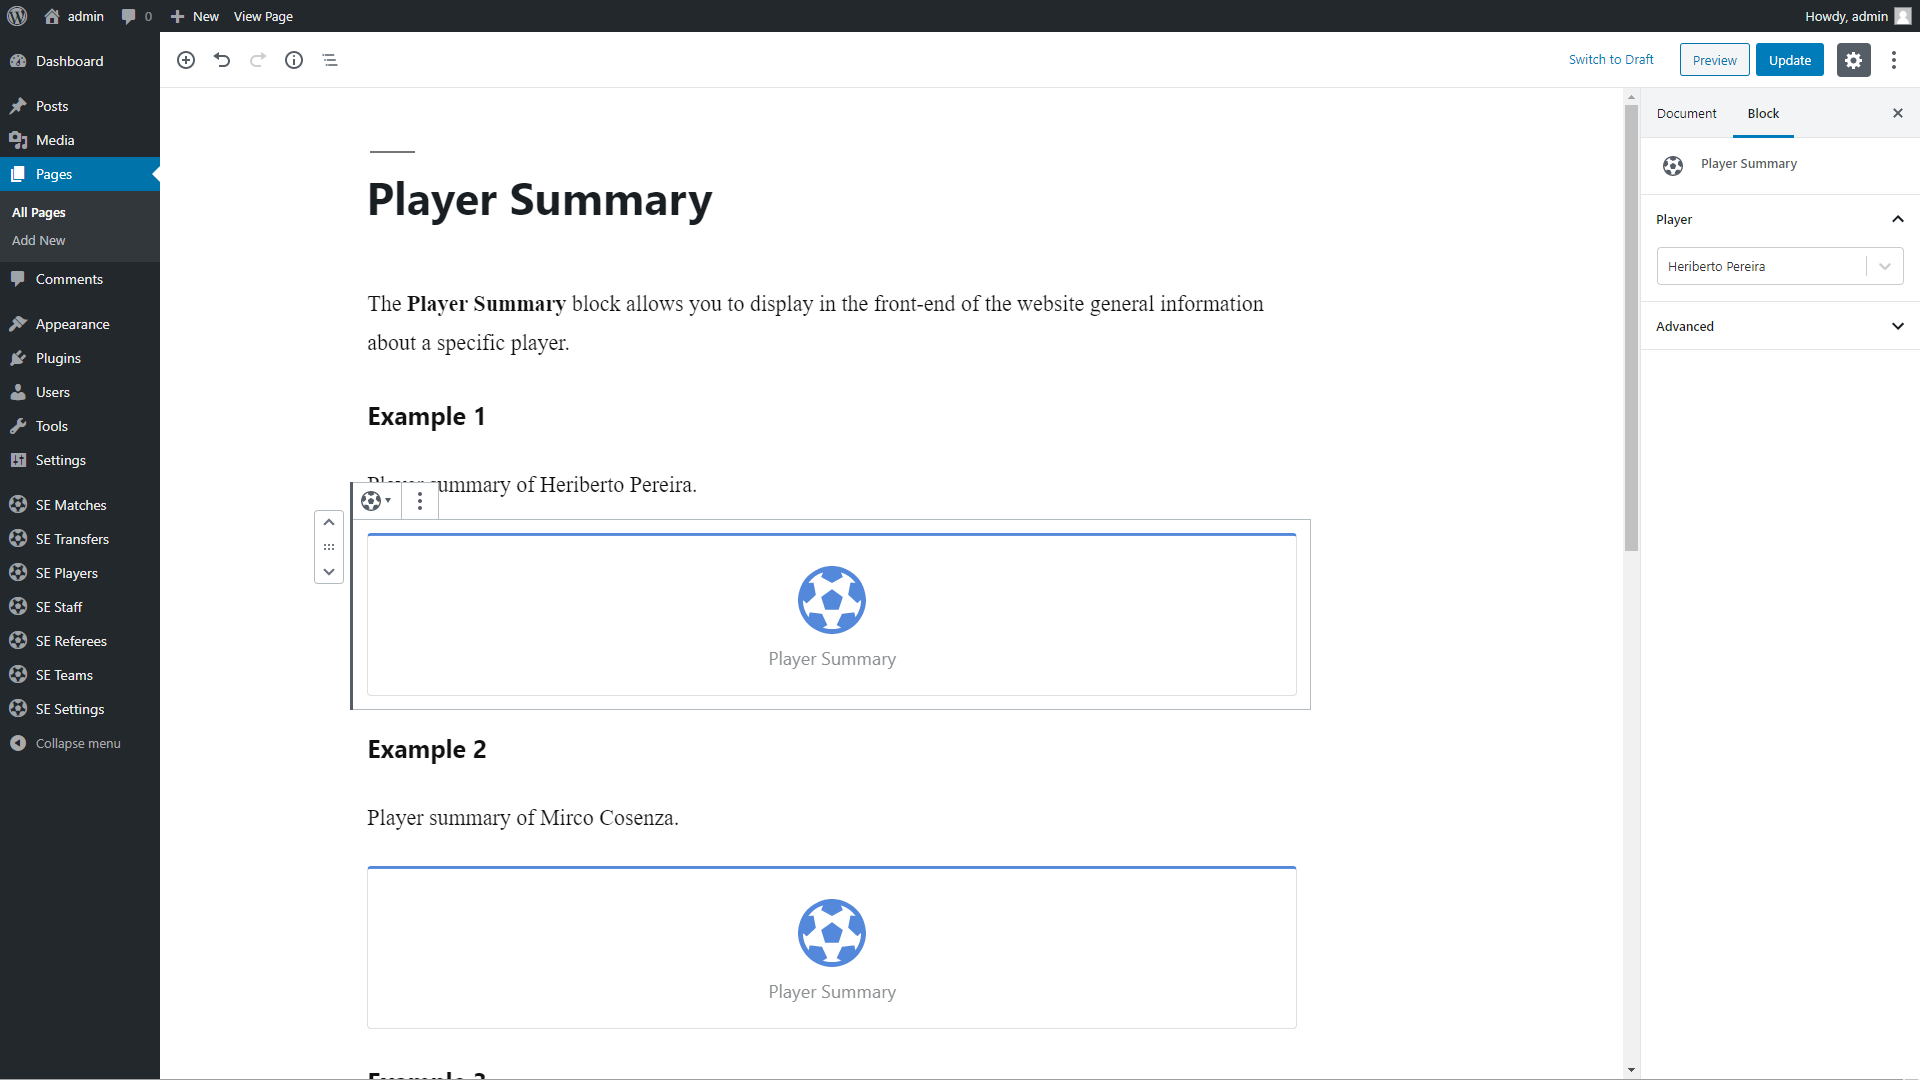Open the block navigation list icon
Image resolution: width=1920 pixels, height=1080 pixels.
click(x=330, y=60)
